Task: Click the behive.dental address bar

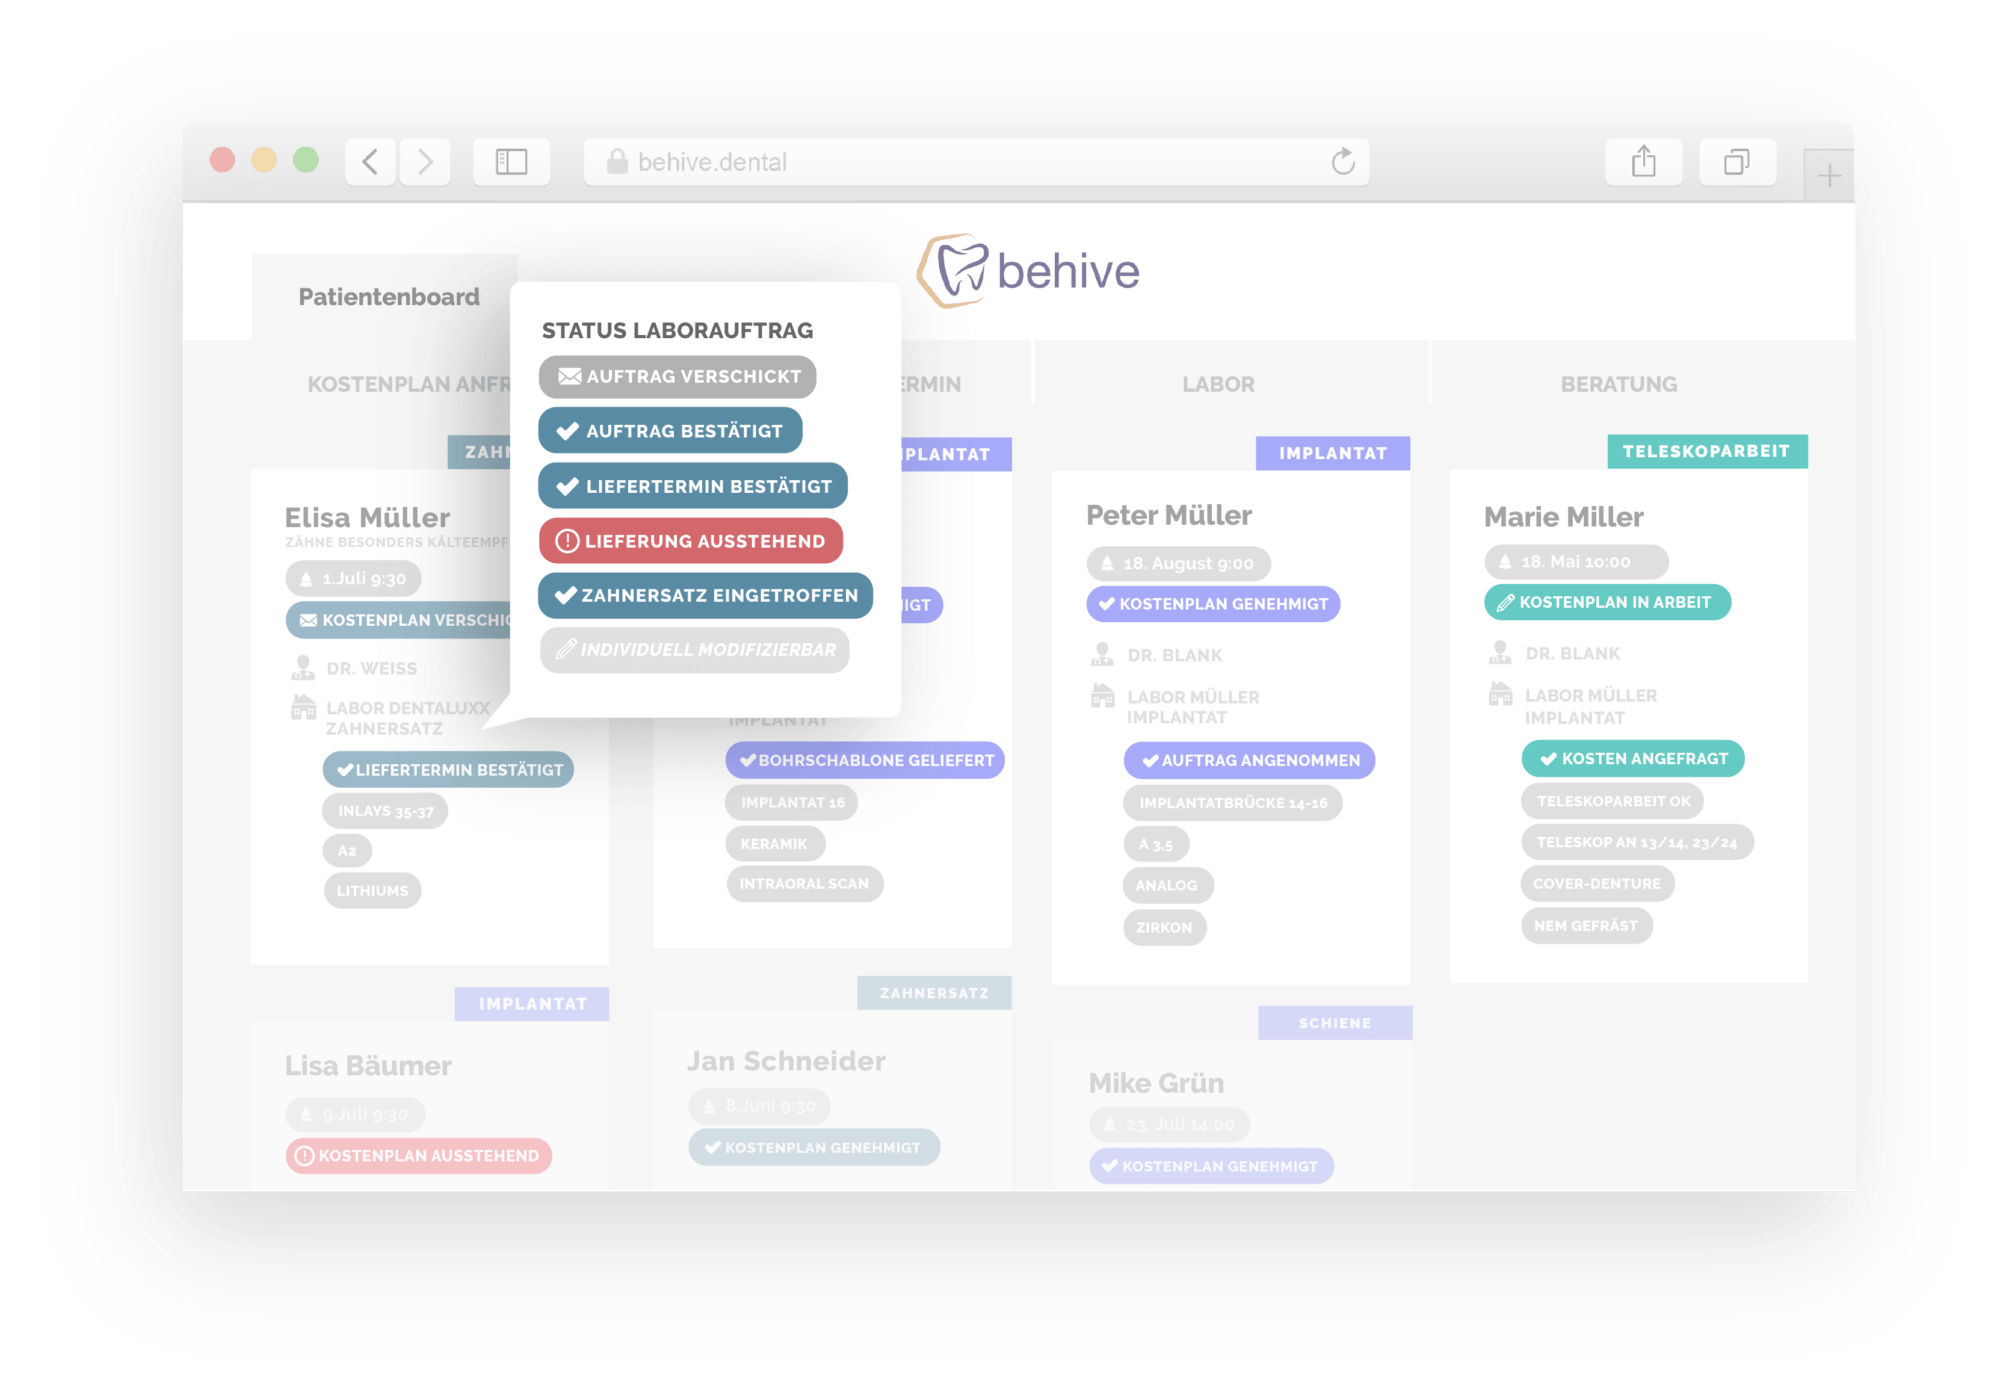Action: [976, 161]
